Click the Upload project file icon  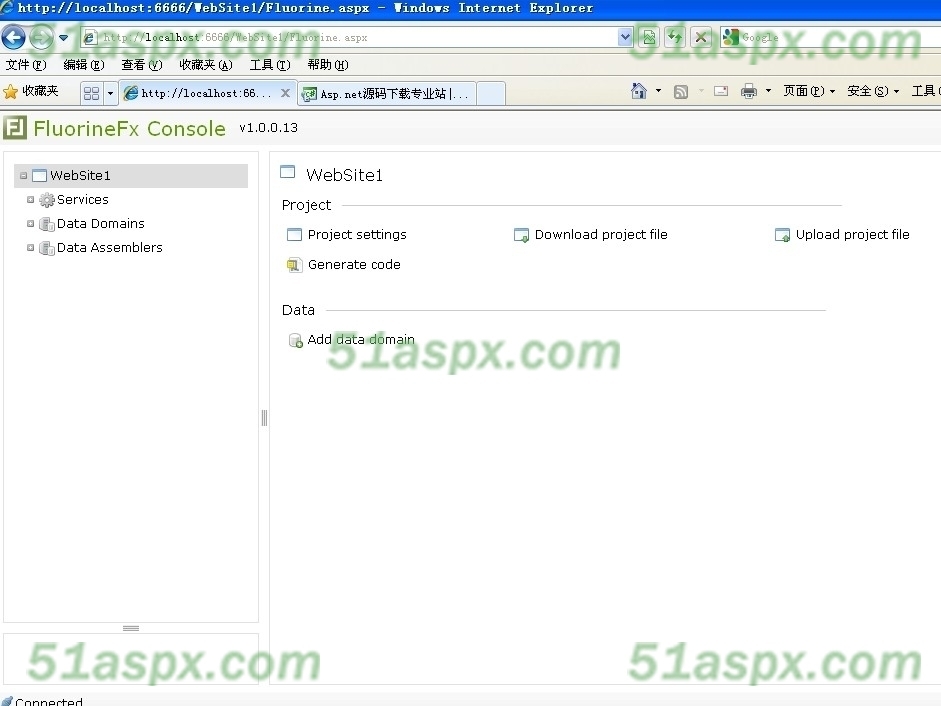tap(782, 235)
